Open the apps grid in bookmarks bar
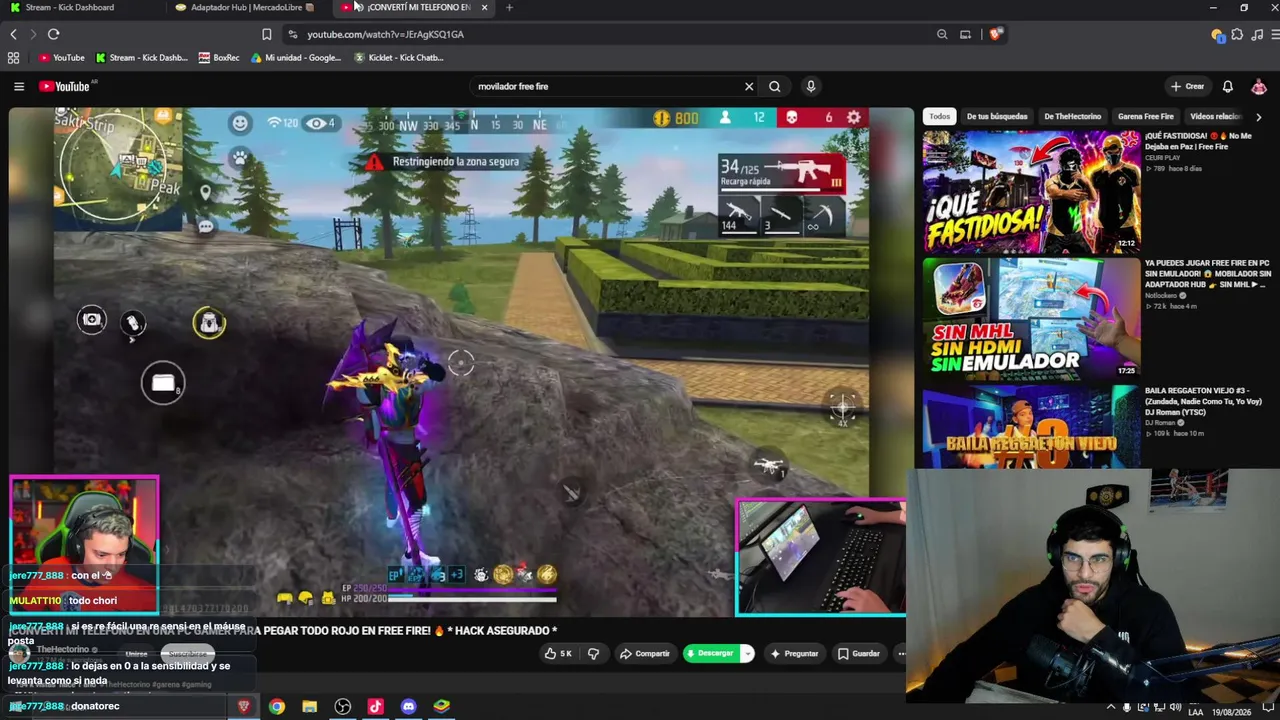 (13, 58)
